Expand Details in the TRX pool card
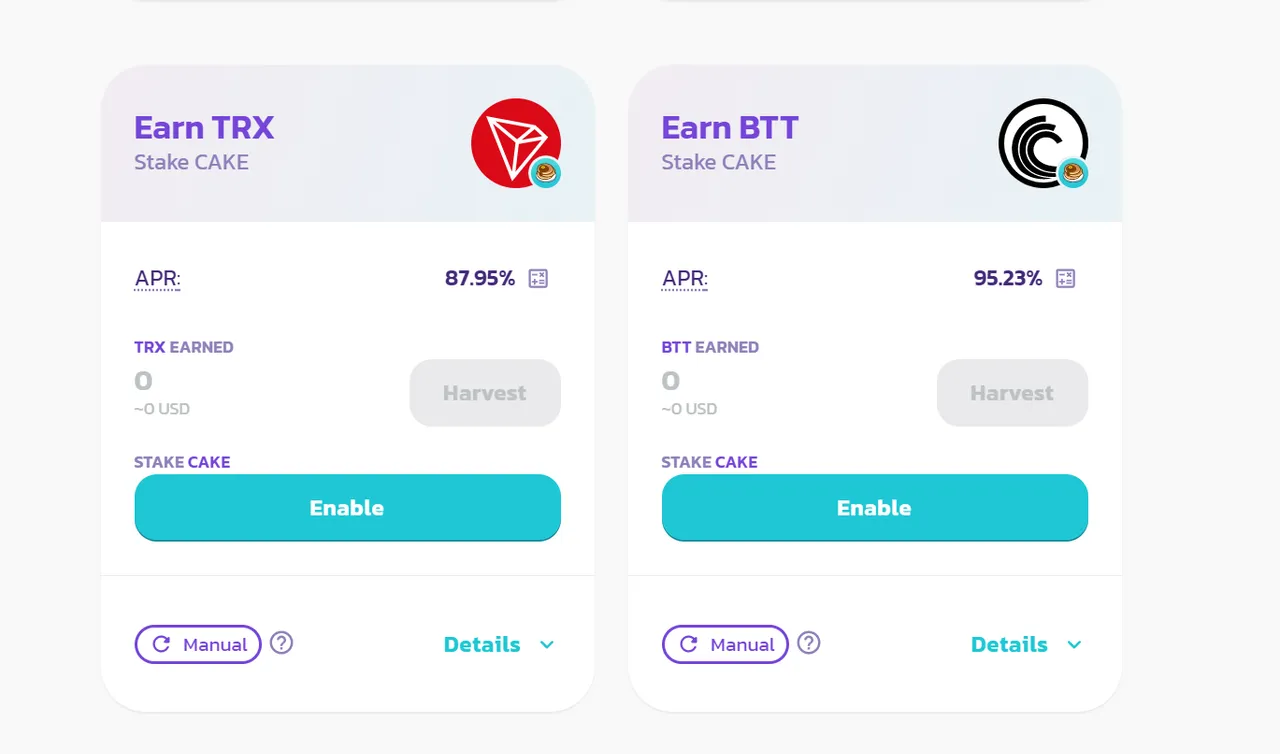This screenshot has height=754, width=1280. (499, 645)
